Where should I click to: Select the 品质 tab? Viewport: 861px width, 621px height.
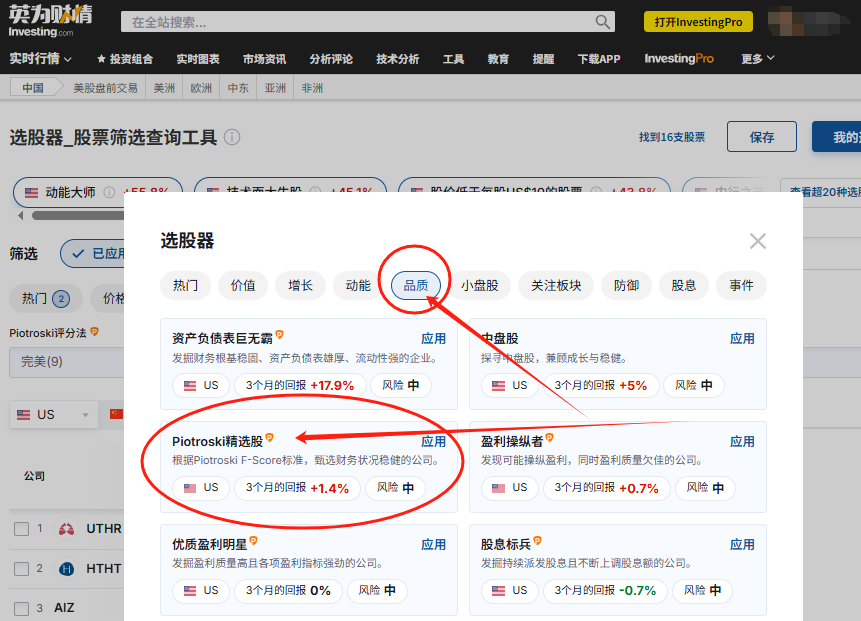(416, 286)
